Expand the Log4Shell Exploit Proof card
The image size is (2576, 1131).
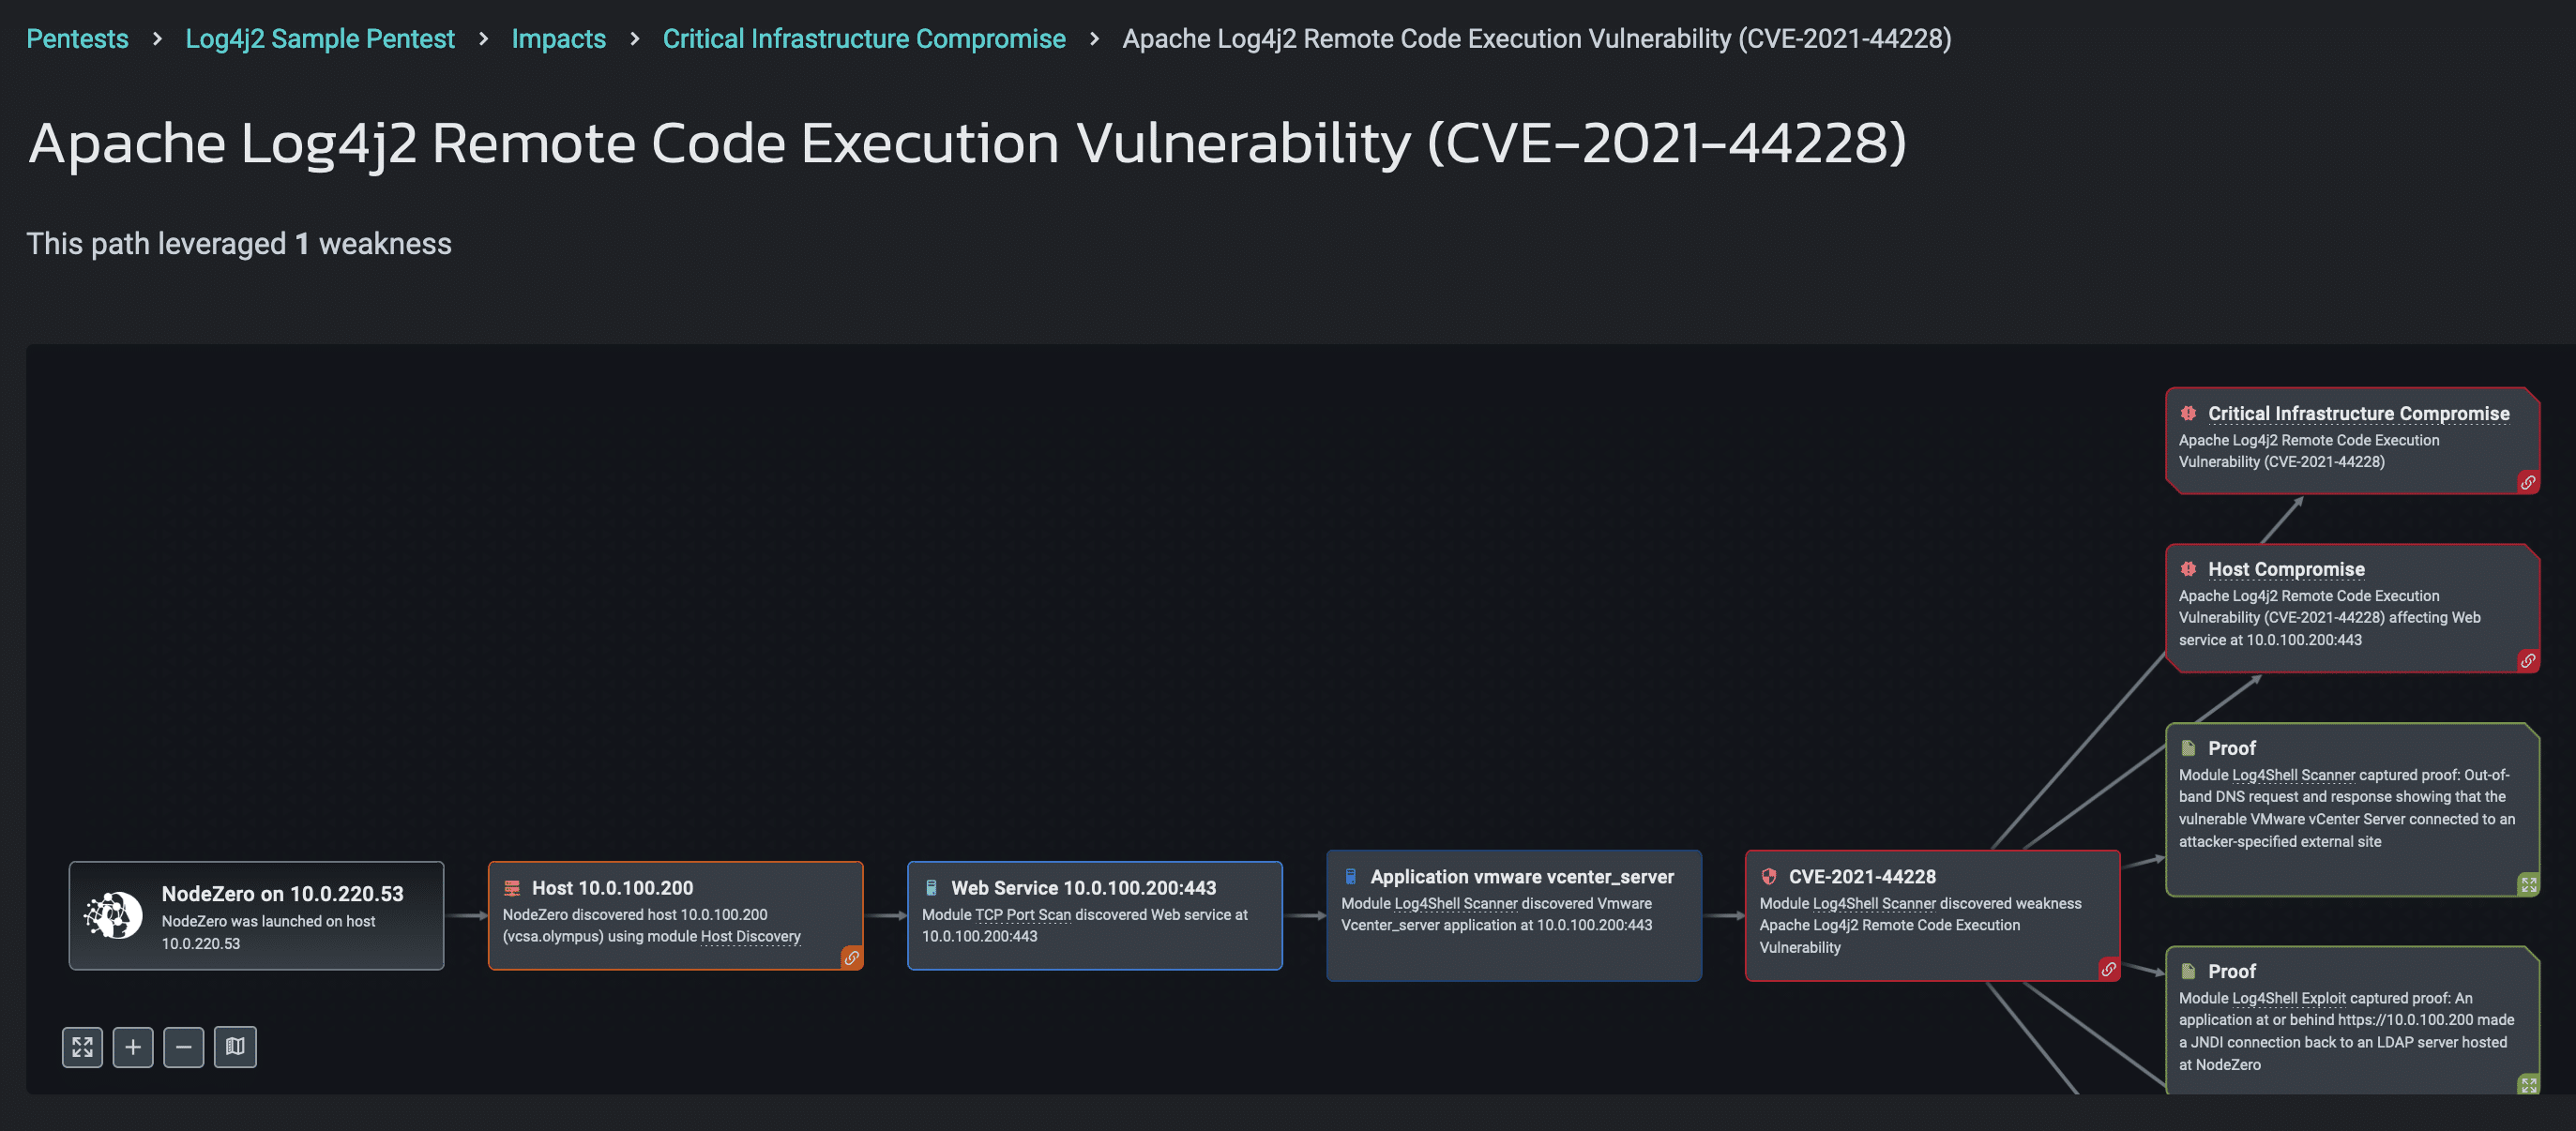2529,1083
